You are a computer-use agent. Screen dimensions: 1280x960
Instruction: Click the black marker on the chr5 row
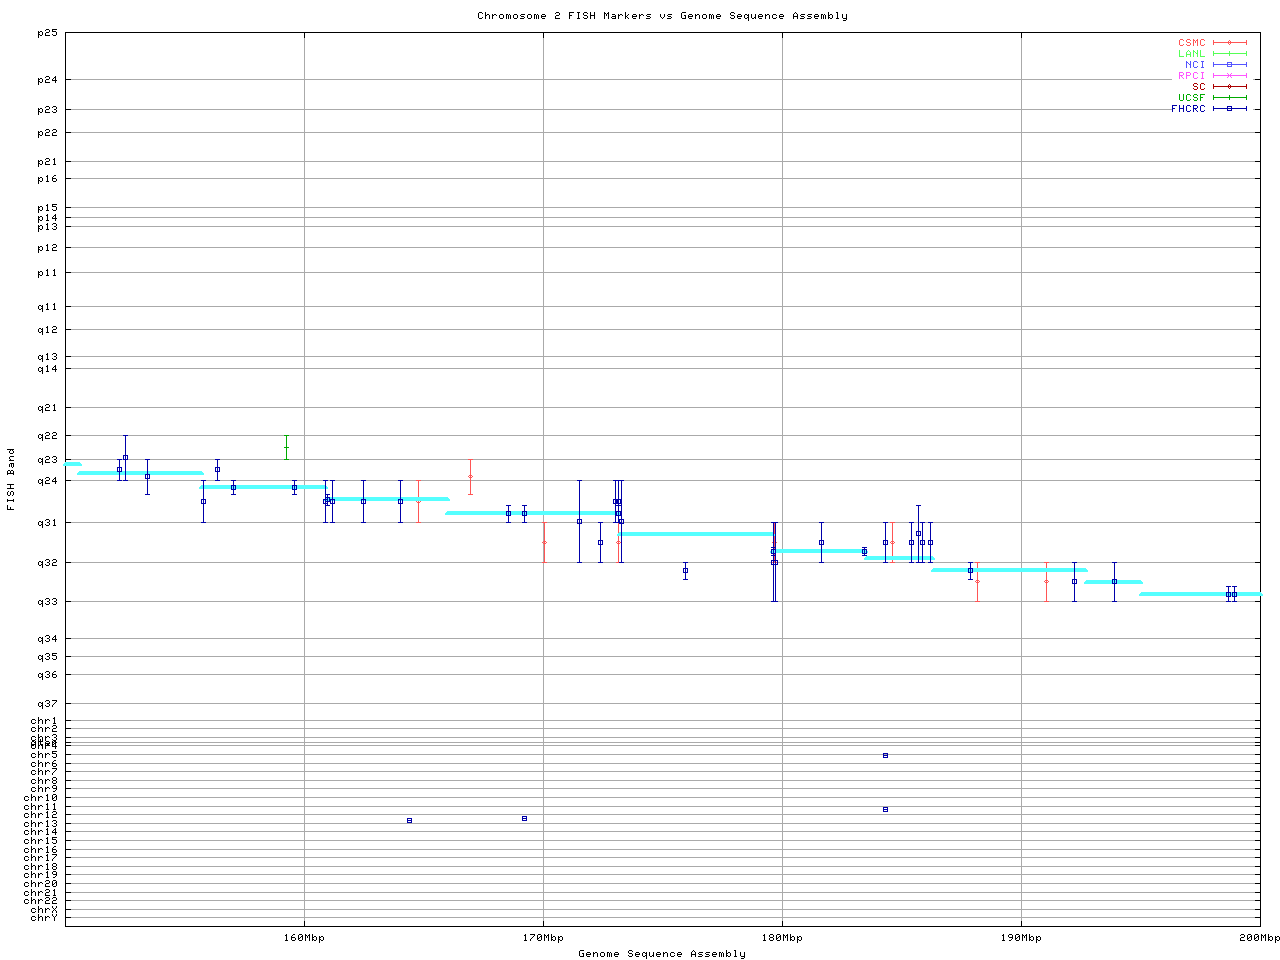pos(885,755)
